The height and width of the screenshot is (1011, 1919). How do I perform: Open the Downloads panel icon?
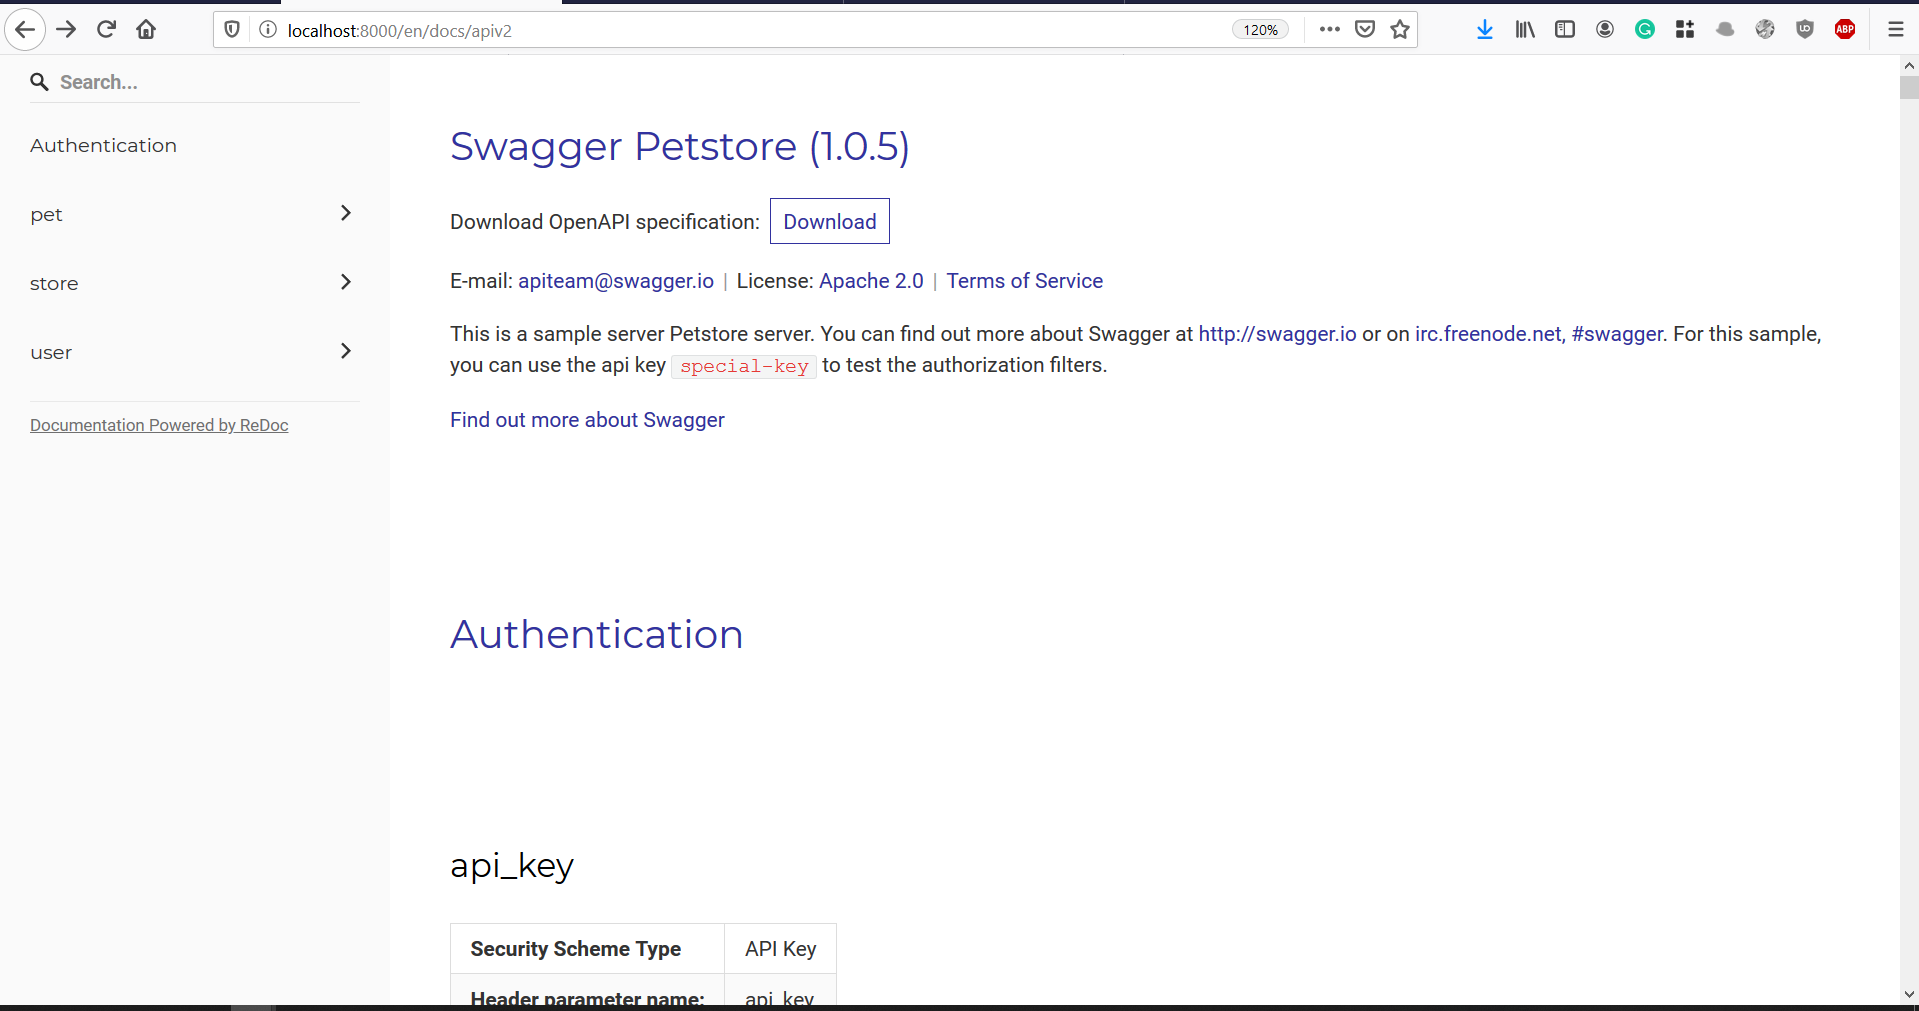(x=1484, y=29)
